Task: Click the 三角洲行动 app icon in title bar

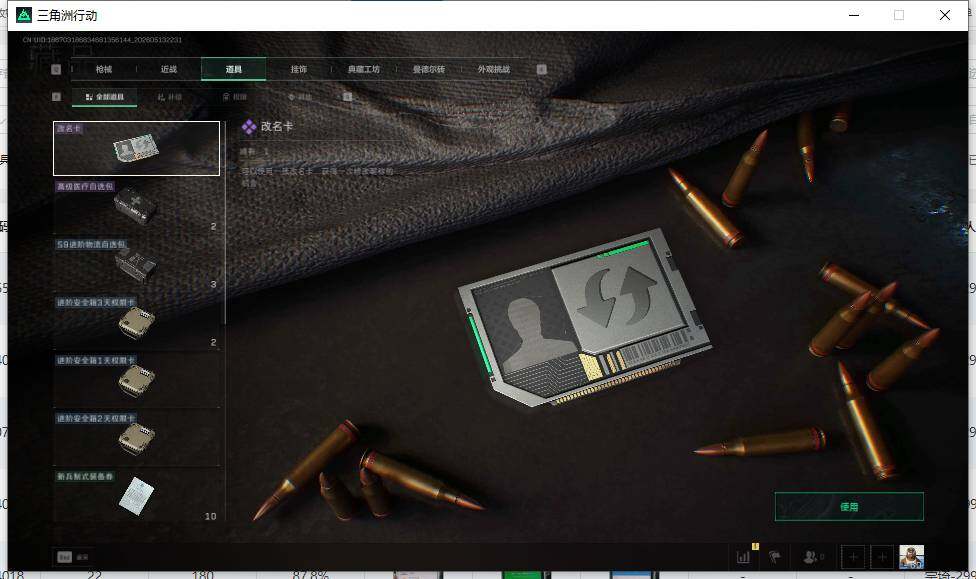Action: tap(24, 15)
